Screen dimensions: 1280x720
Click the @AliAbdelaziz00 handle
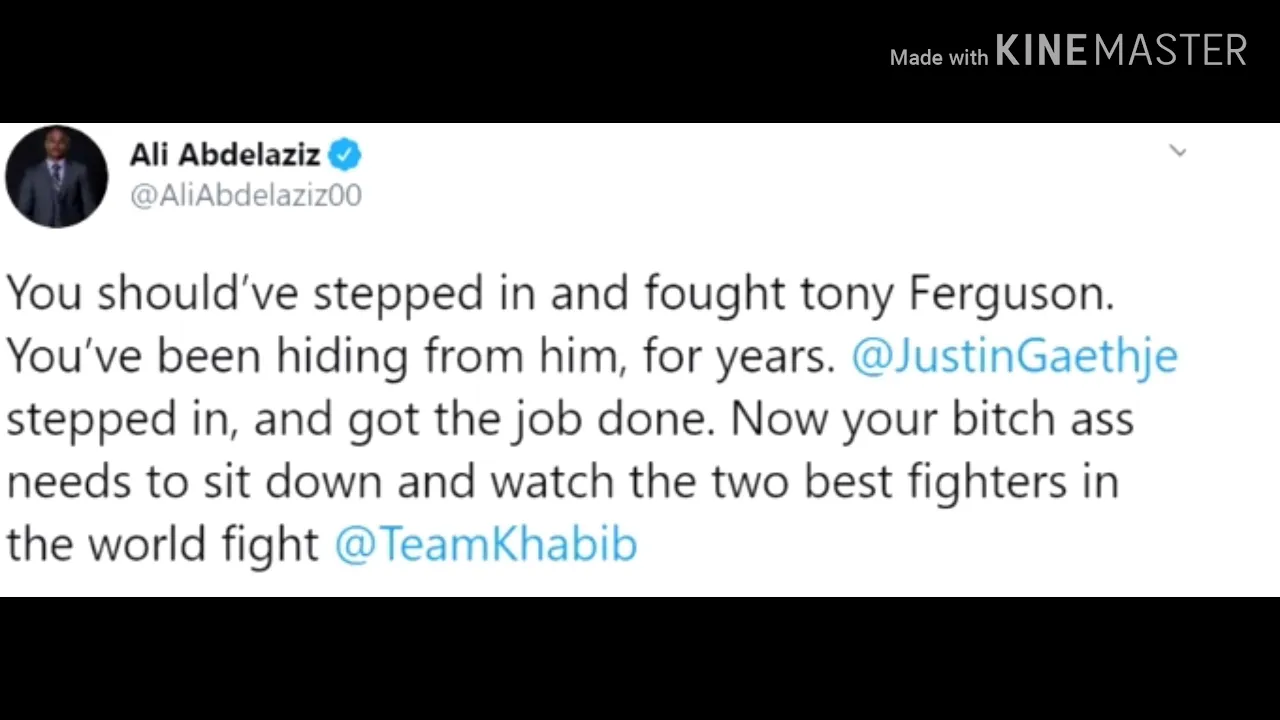point(246,195)
